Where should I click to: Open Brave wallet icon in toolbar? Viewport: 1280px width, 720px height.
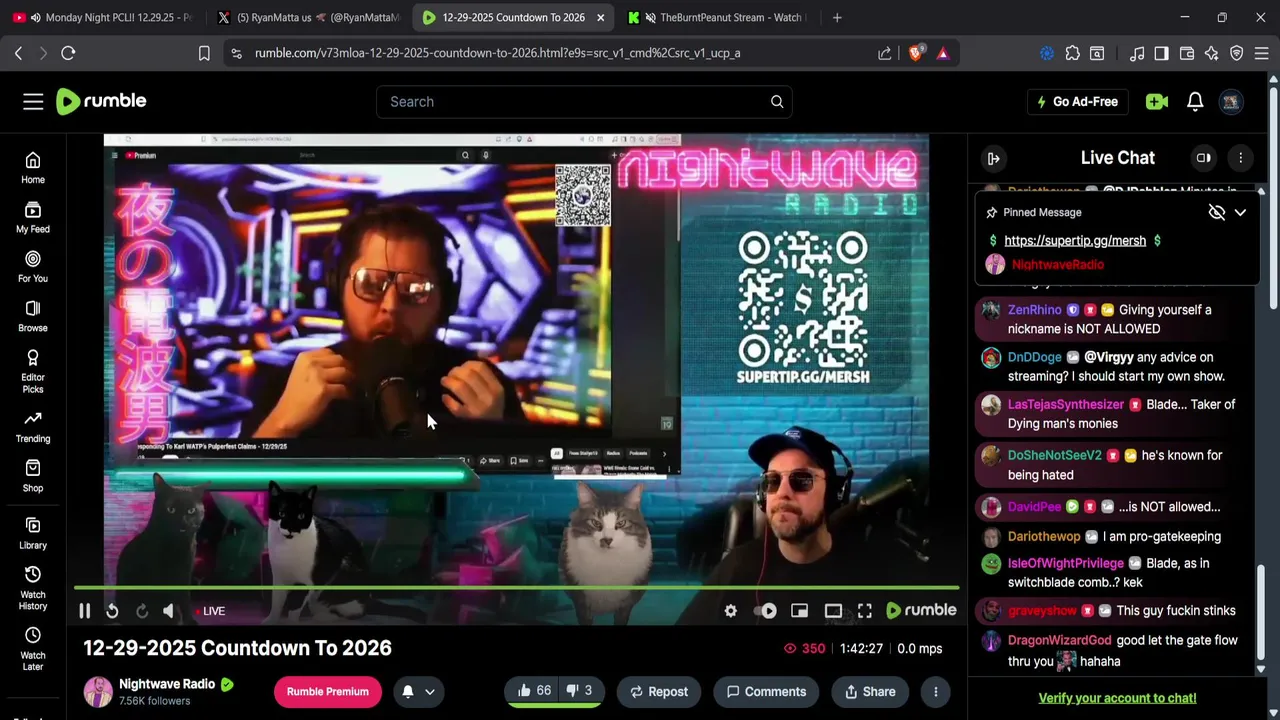[1187, 54]
